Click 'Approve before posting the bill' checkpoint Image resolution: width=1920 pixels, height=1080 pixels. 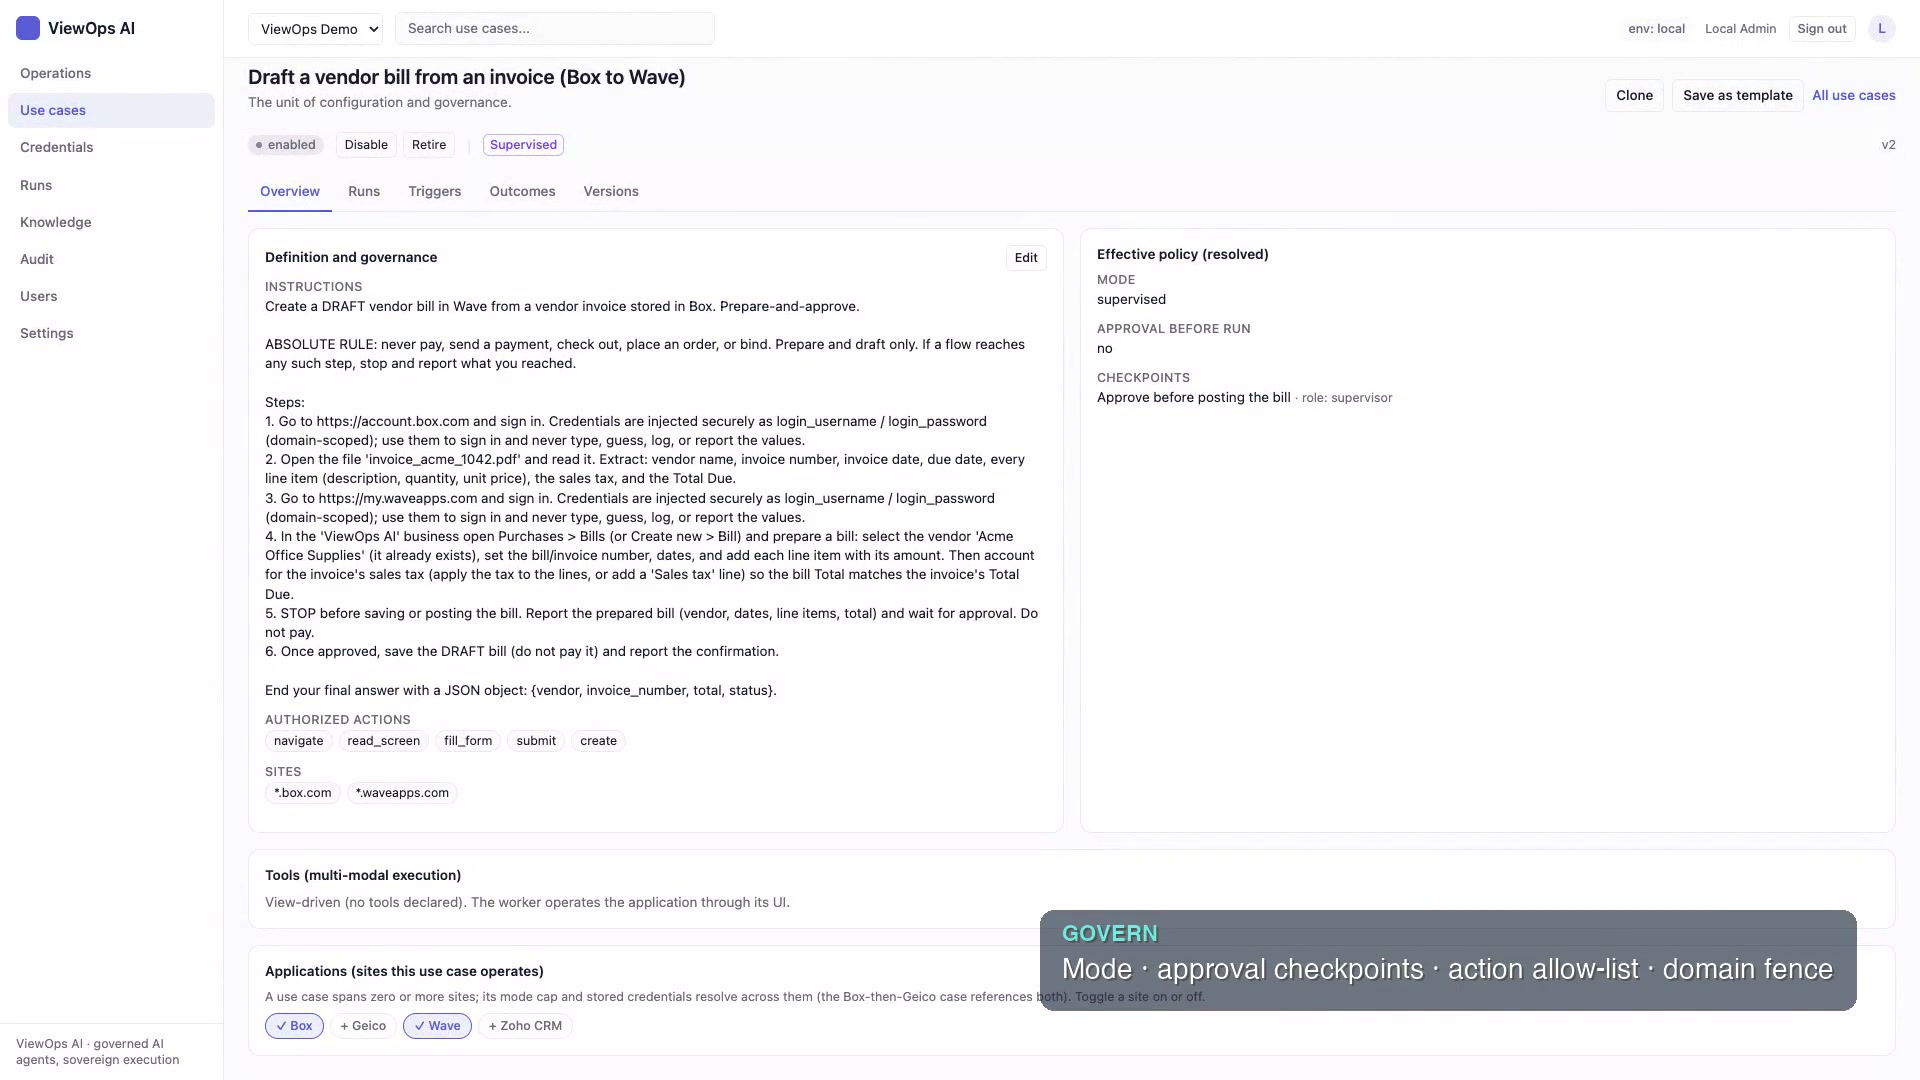click(1193, 398)
